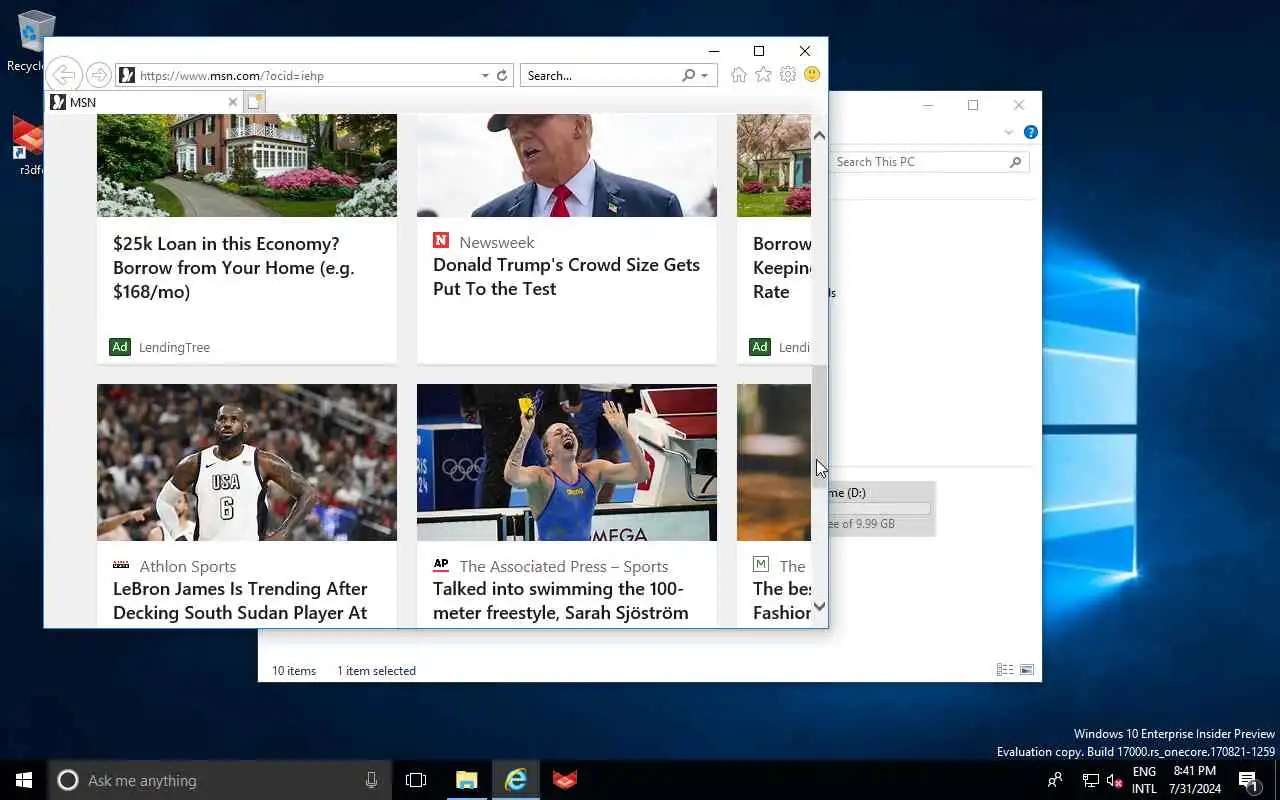Click the house photo above the loan ad

[247, 165]
